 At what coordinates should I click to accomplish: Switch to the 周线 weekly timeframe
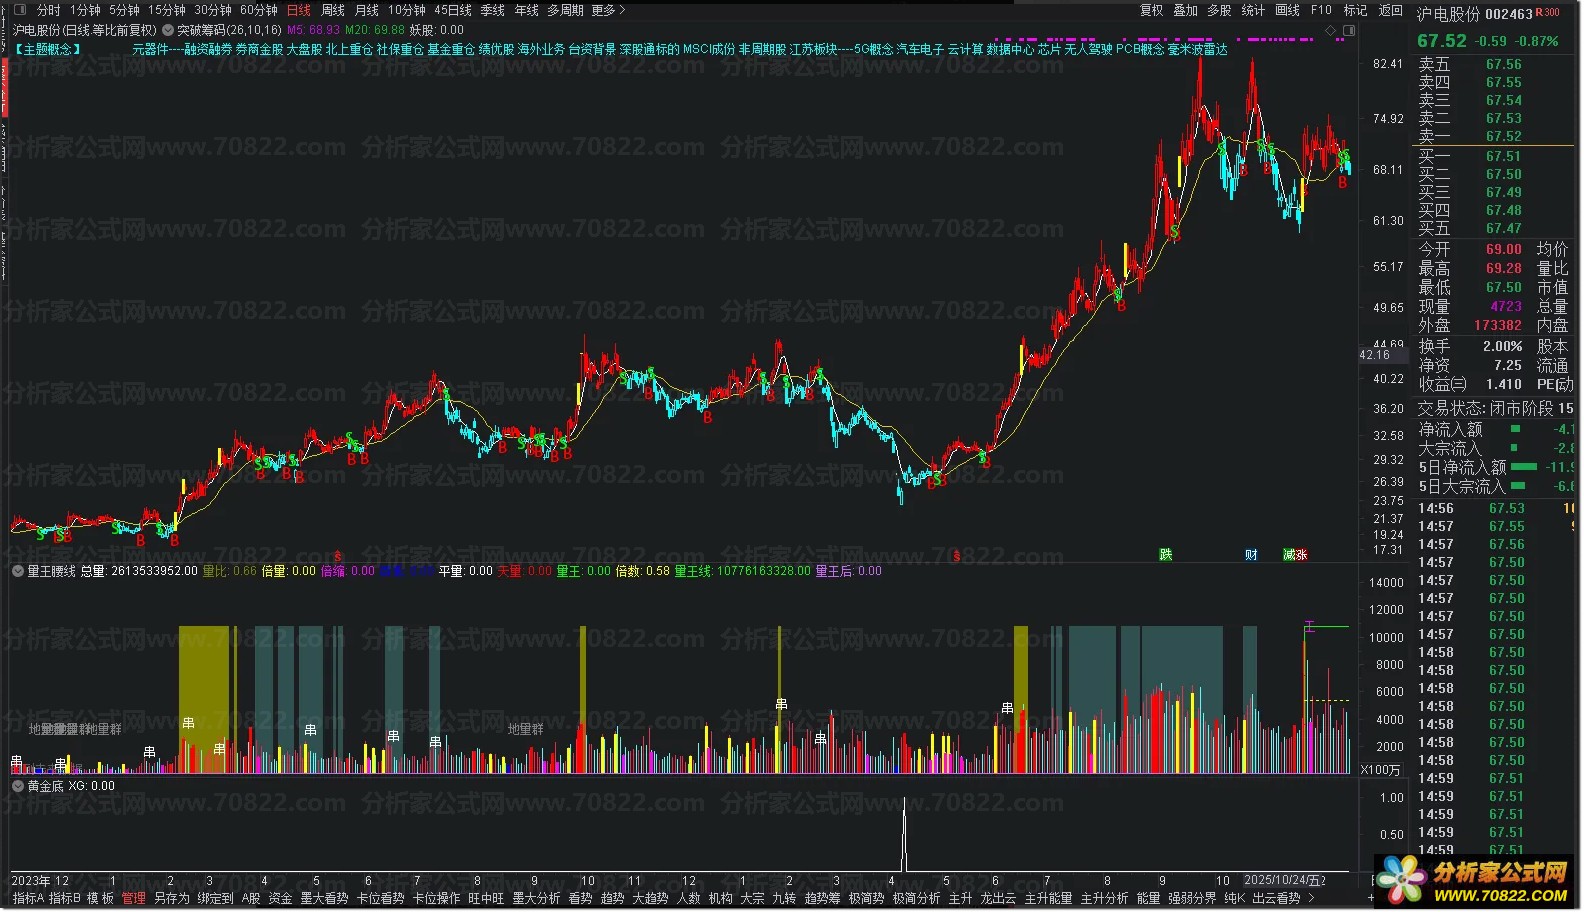tap(332, 10)
